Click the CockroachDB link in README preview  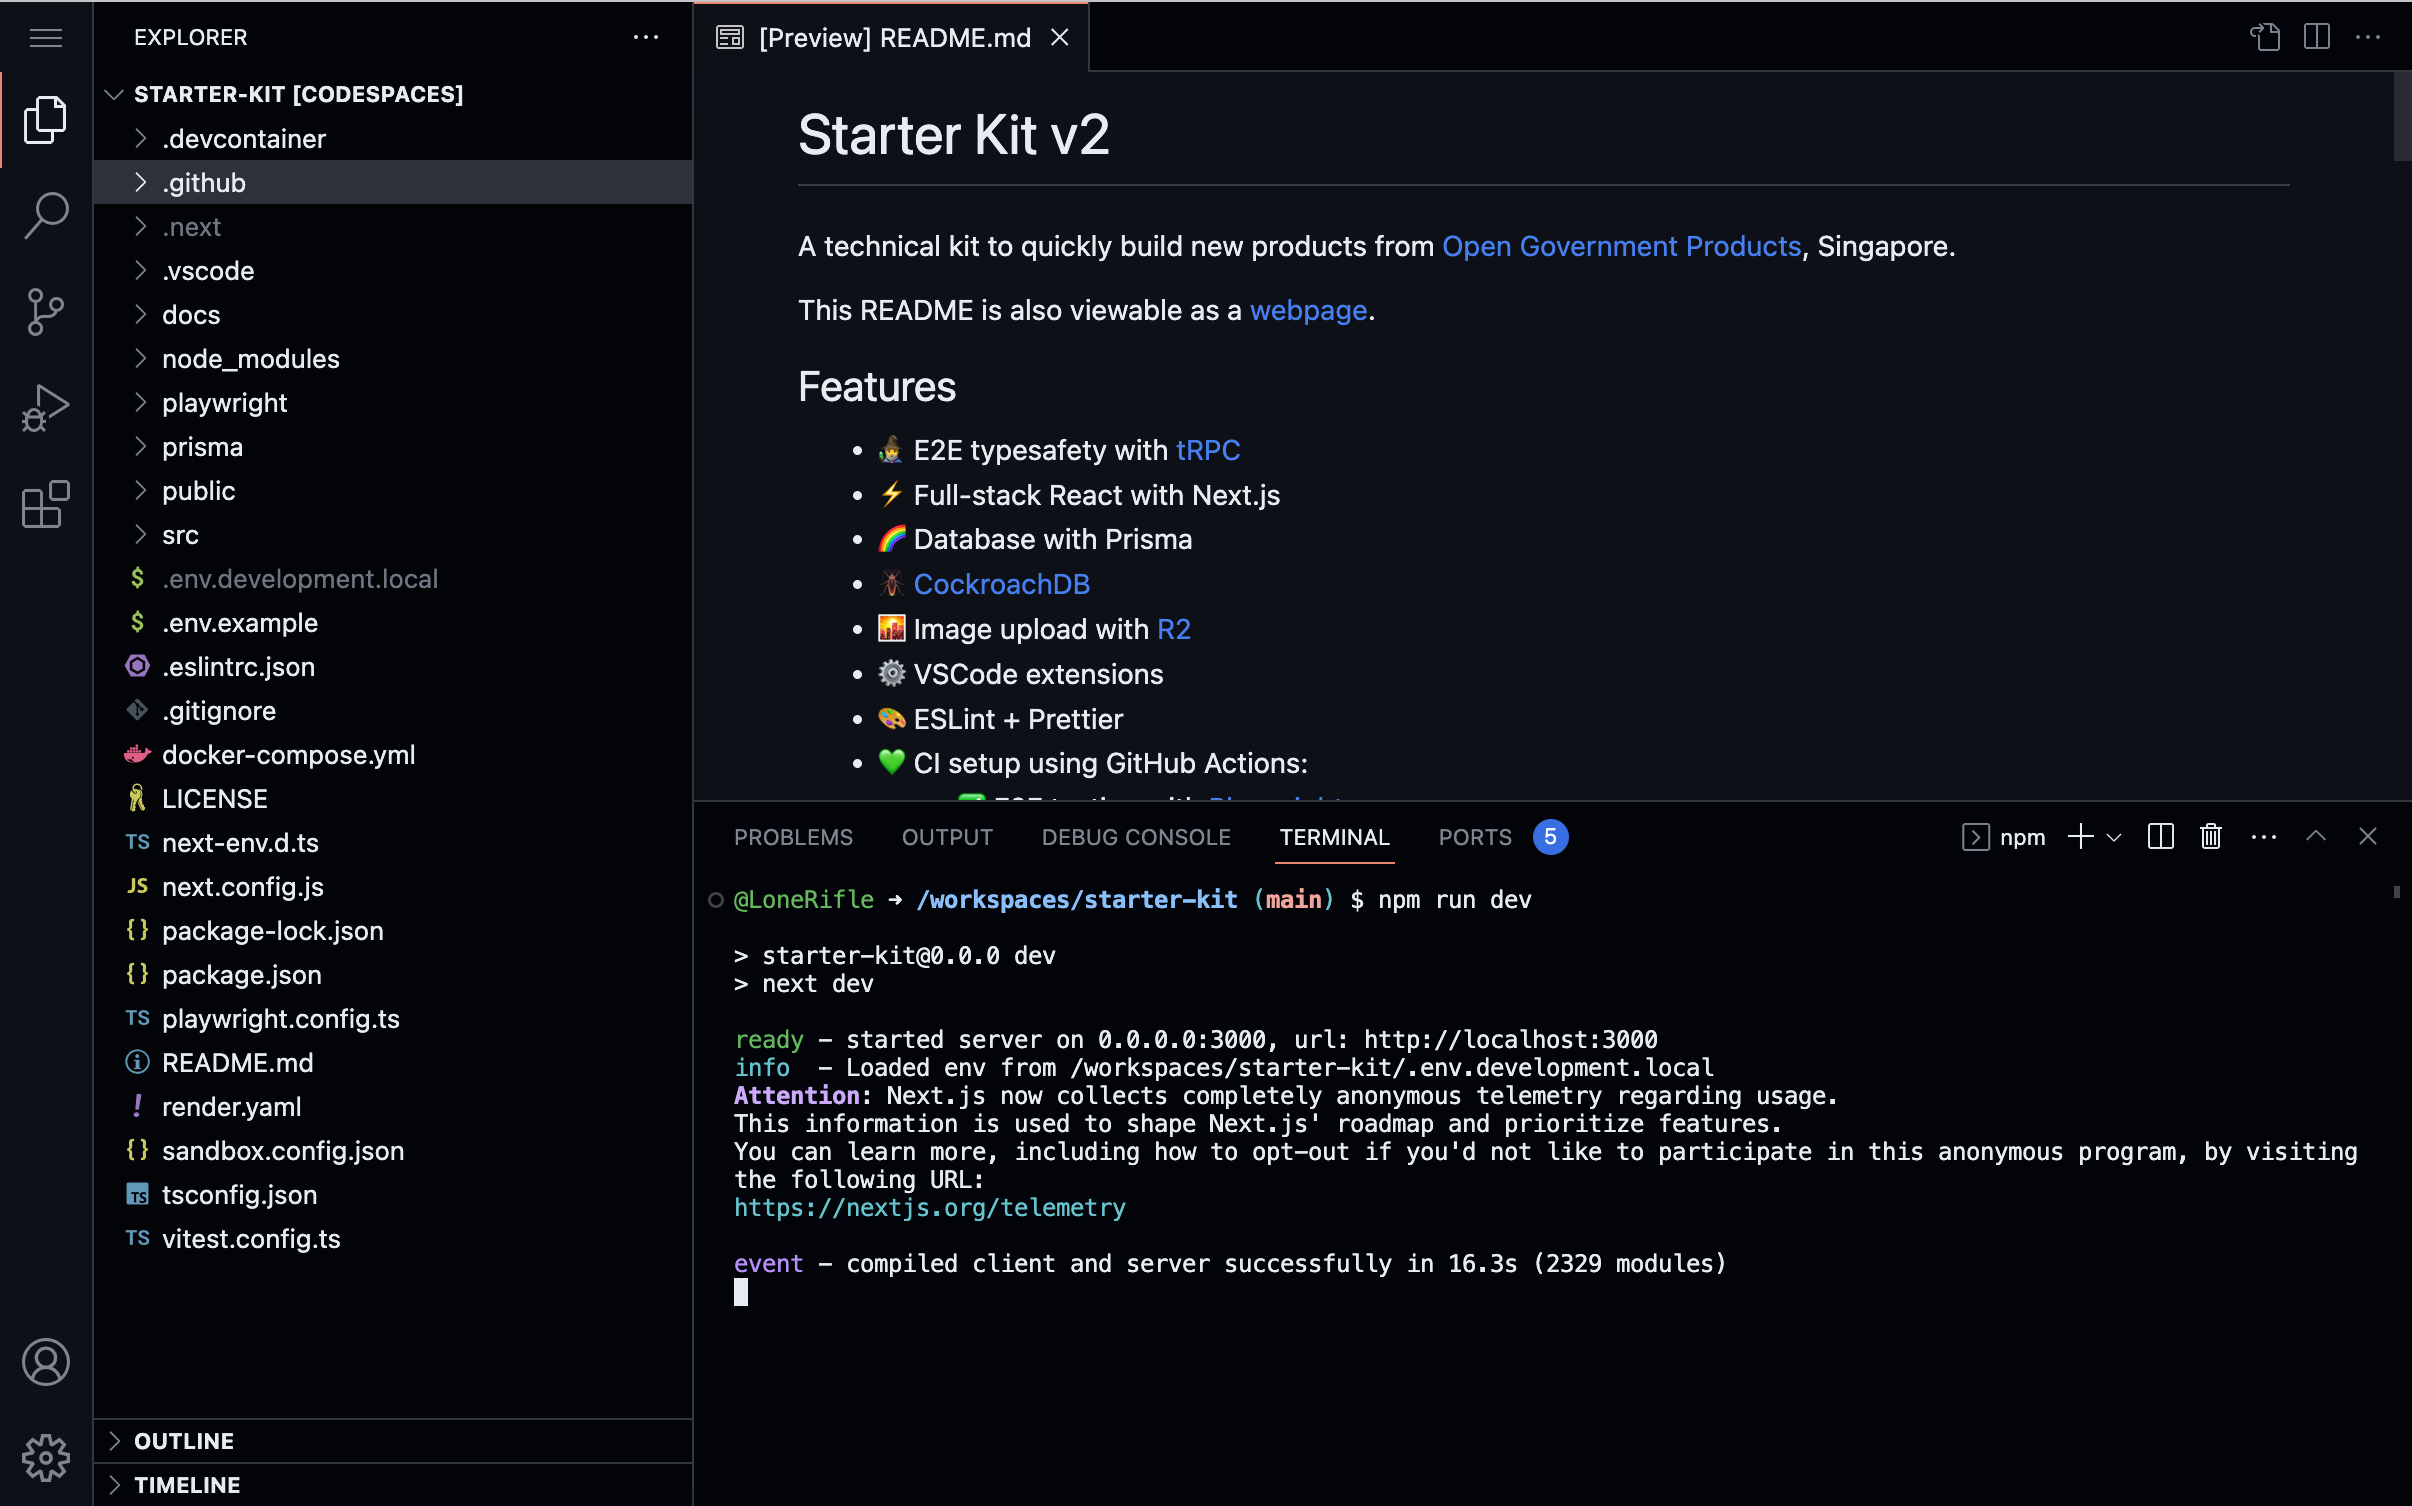[x=1001, y=583]
